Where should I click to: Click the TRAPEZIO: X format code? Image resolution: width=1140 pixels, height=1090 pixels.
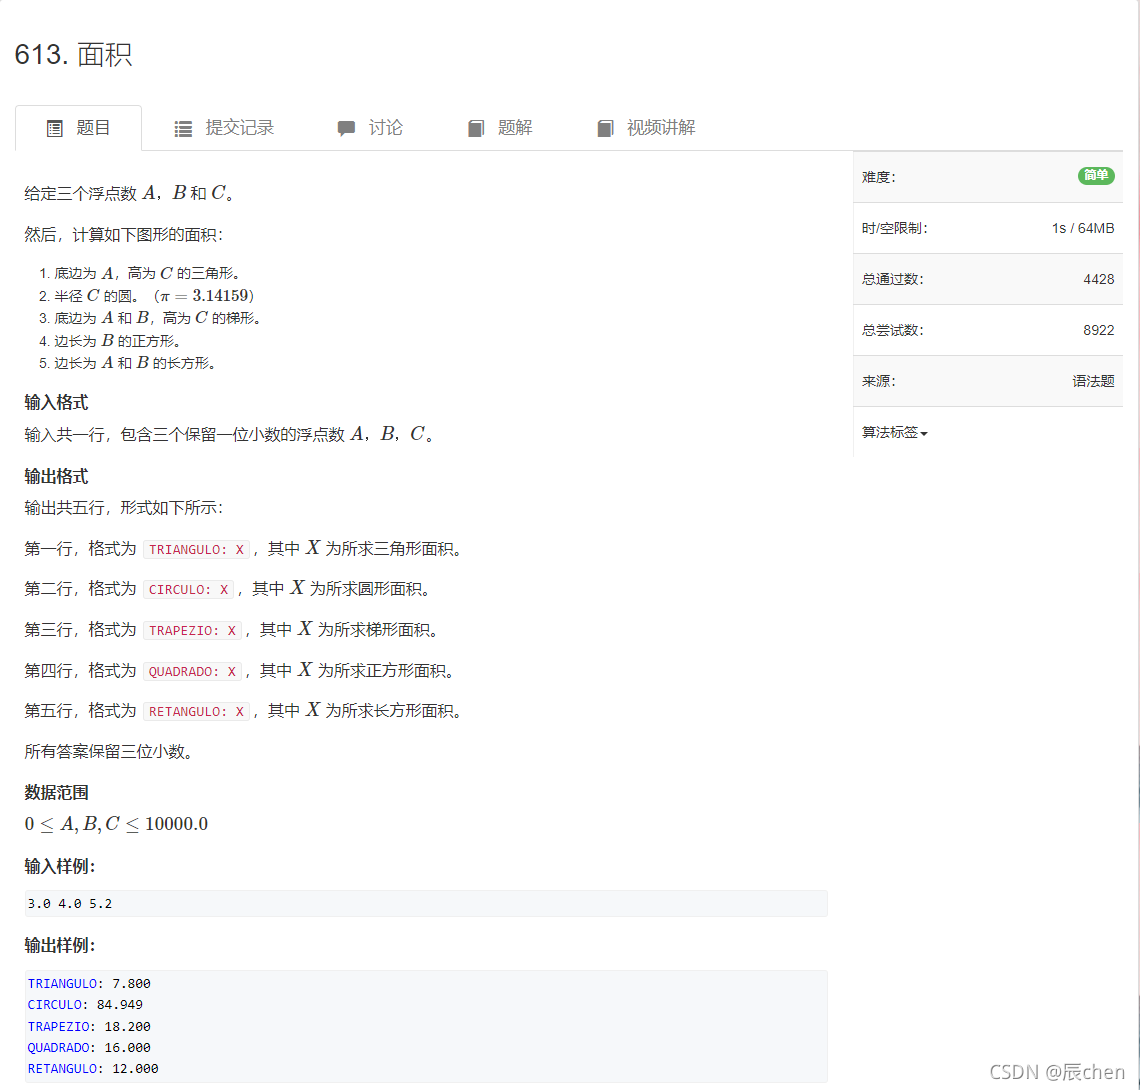point(193,630)
